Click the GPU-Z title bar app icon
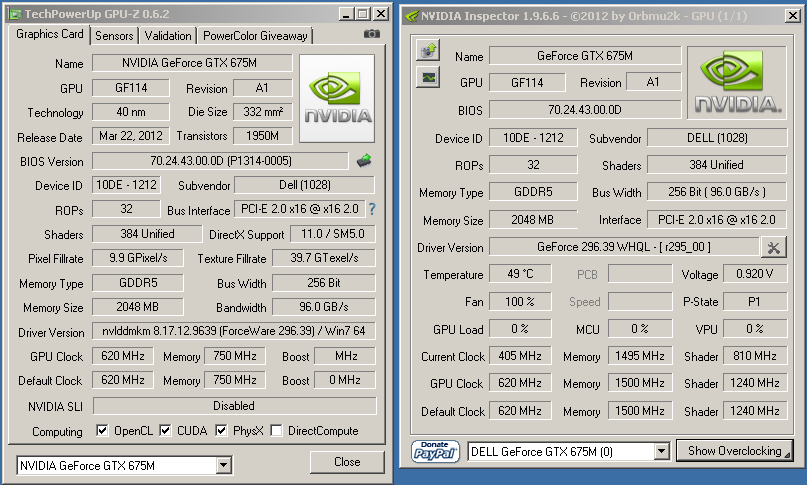The image size is (807, 485). point(15,14)
